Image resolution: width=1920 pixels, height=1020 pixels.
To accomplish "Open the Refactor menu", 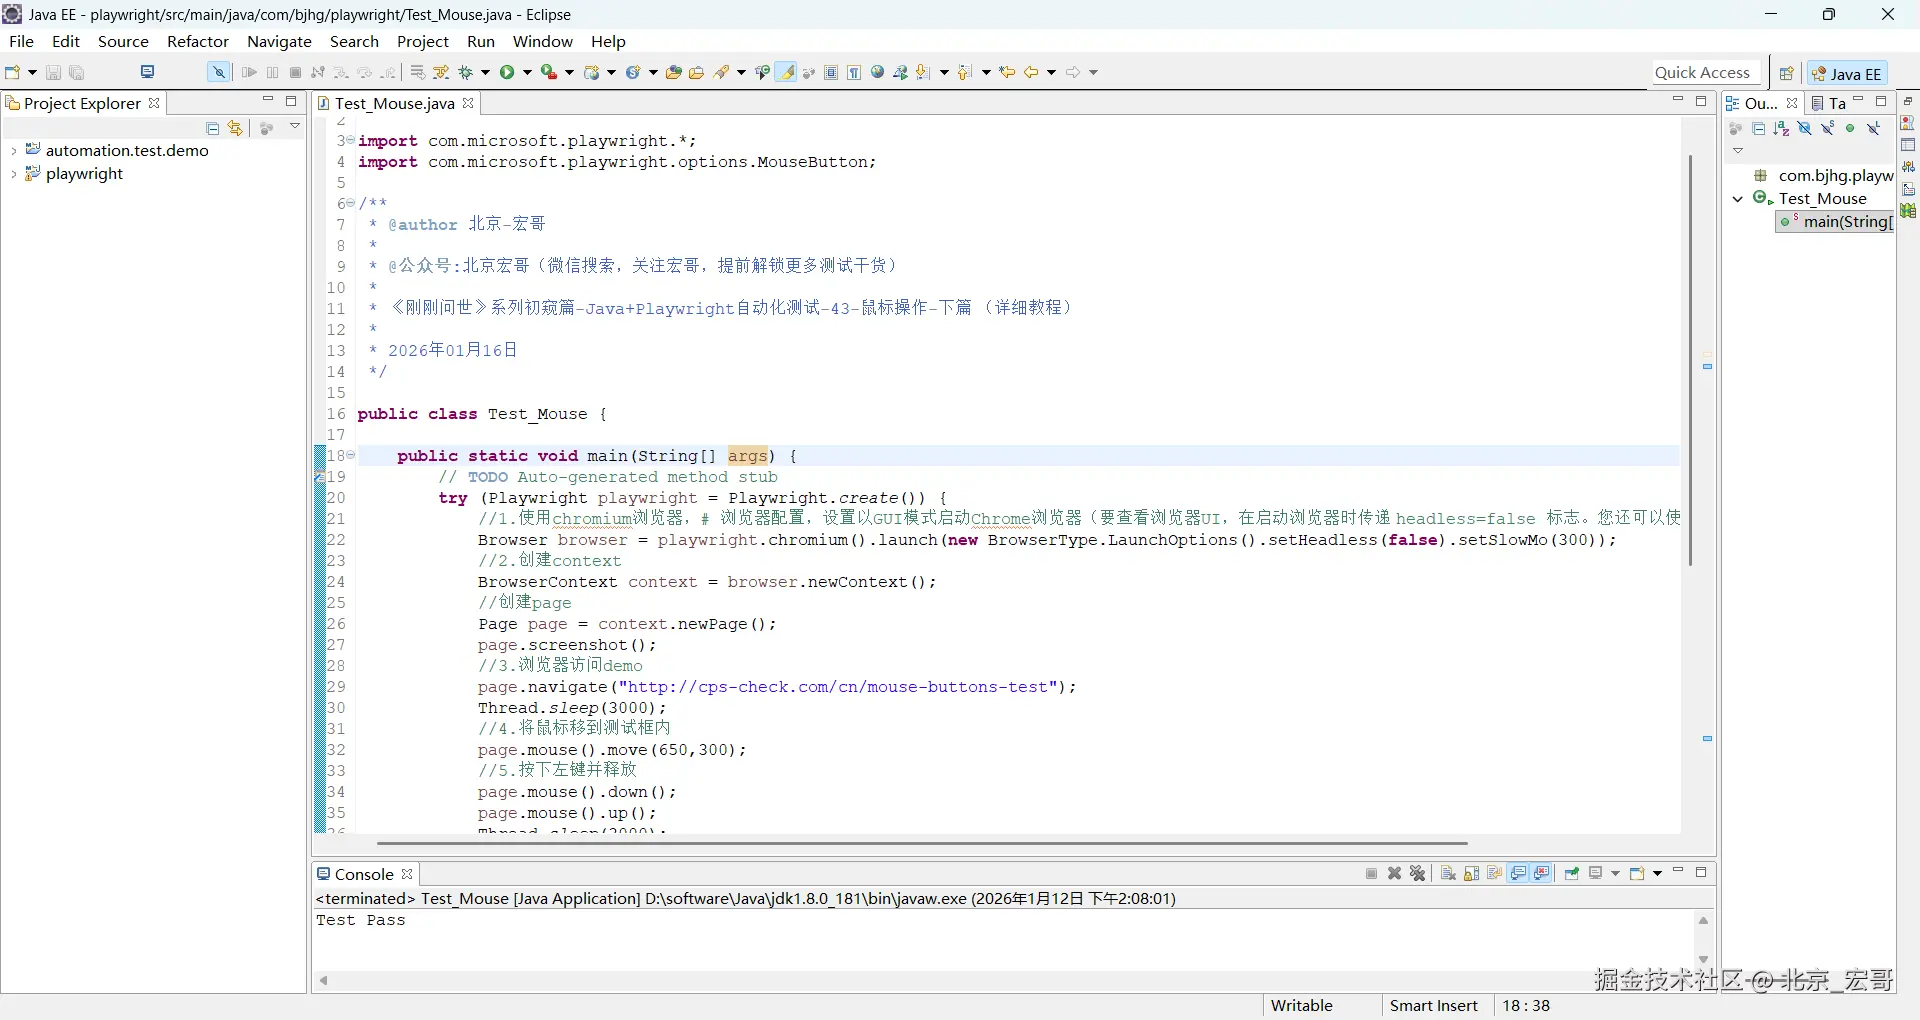I will click(x=198, y=41).
